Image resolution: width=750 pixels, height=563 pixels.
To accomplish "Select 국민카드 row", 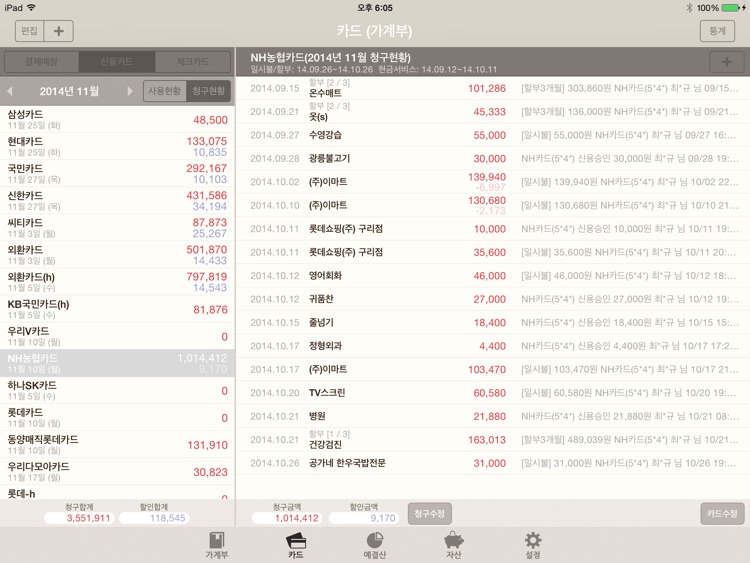I will (x=117, y=174).
